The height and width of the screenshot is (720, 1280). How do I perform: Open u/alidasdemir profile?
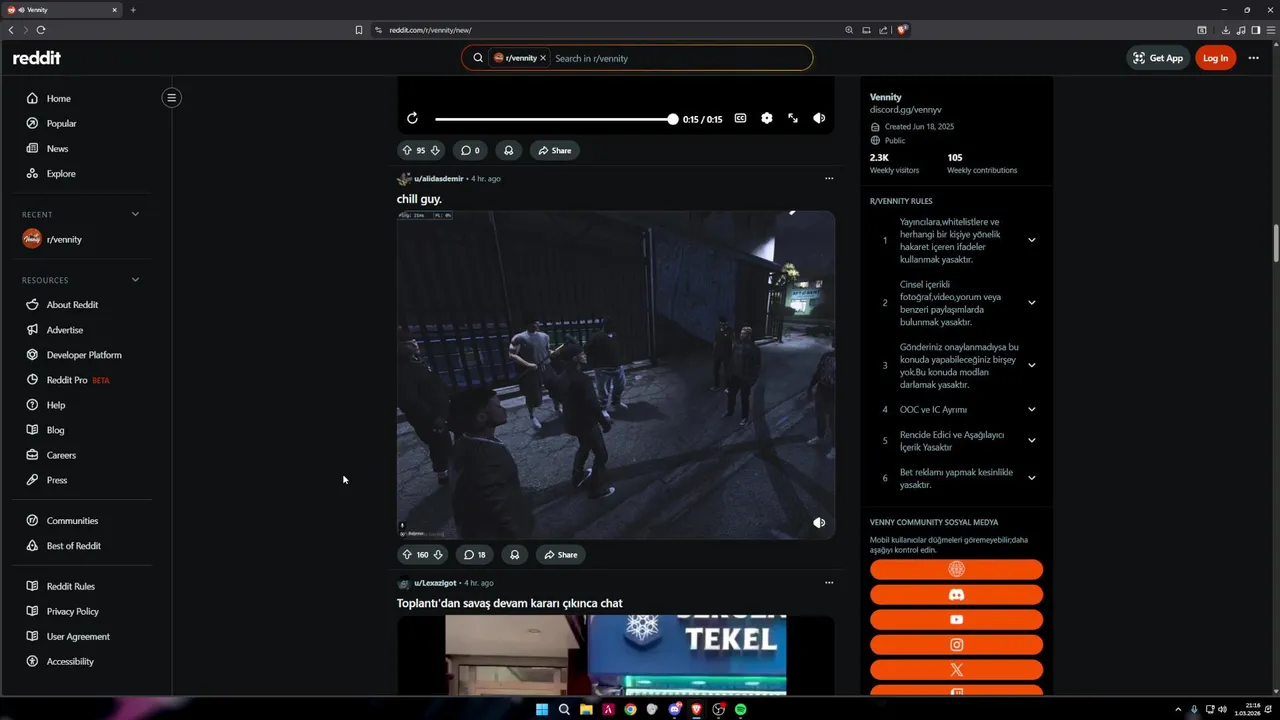click(438, 179)
